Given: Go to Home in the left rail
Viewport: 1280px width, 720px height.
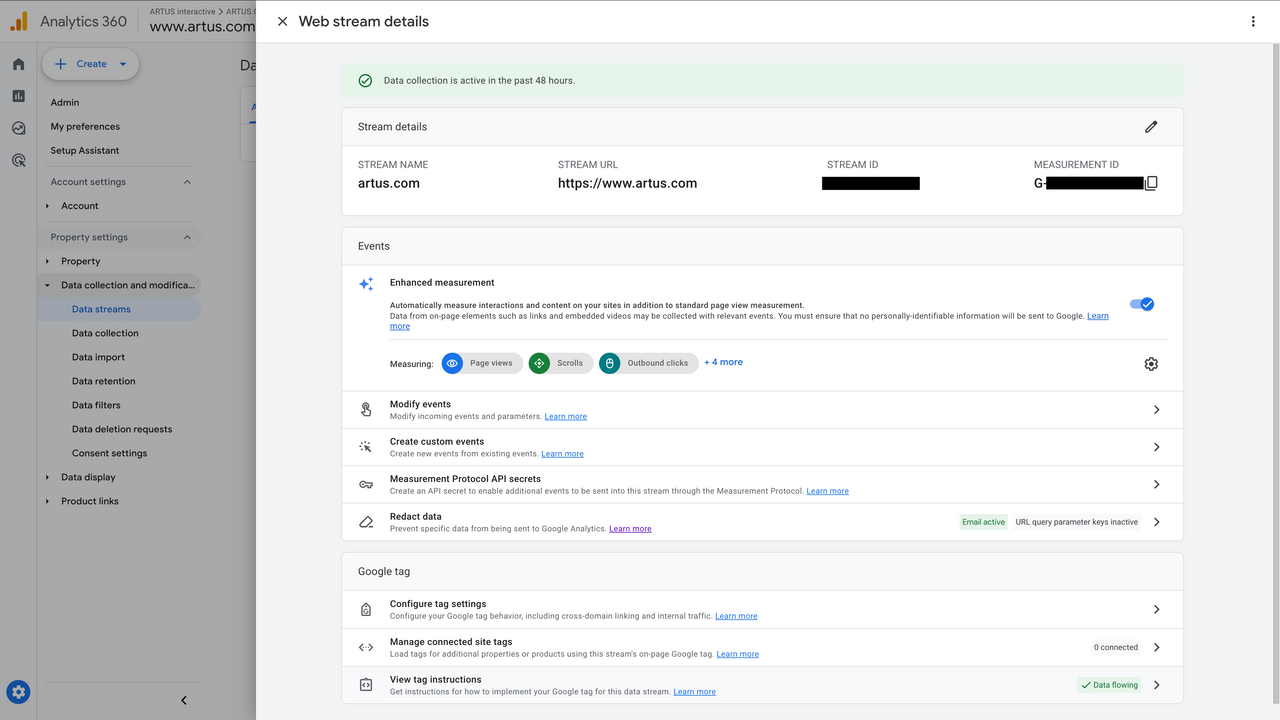Looking at the screenshot, I should click(x=18, y=64).
